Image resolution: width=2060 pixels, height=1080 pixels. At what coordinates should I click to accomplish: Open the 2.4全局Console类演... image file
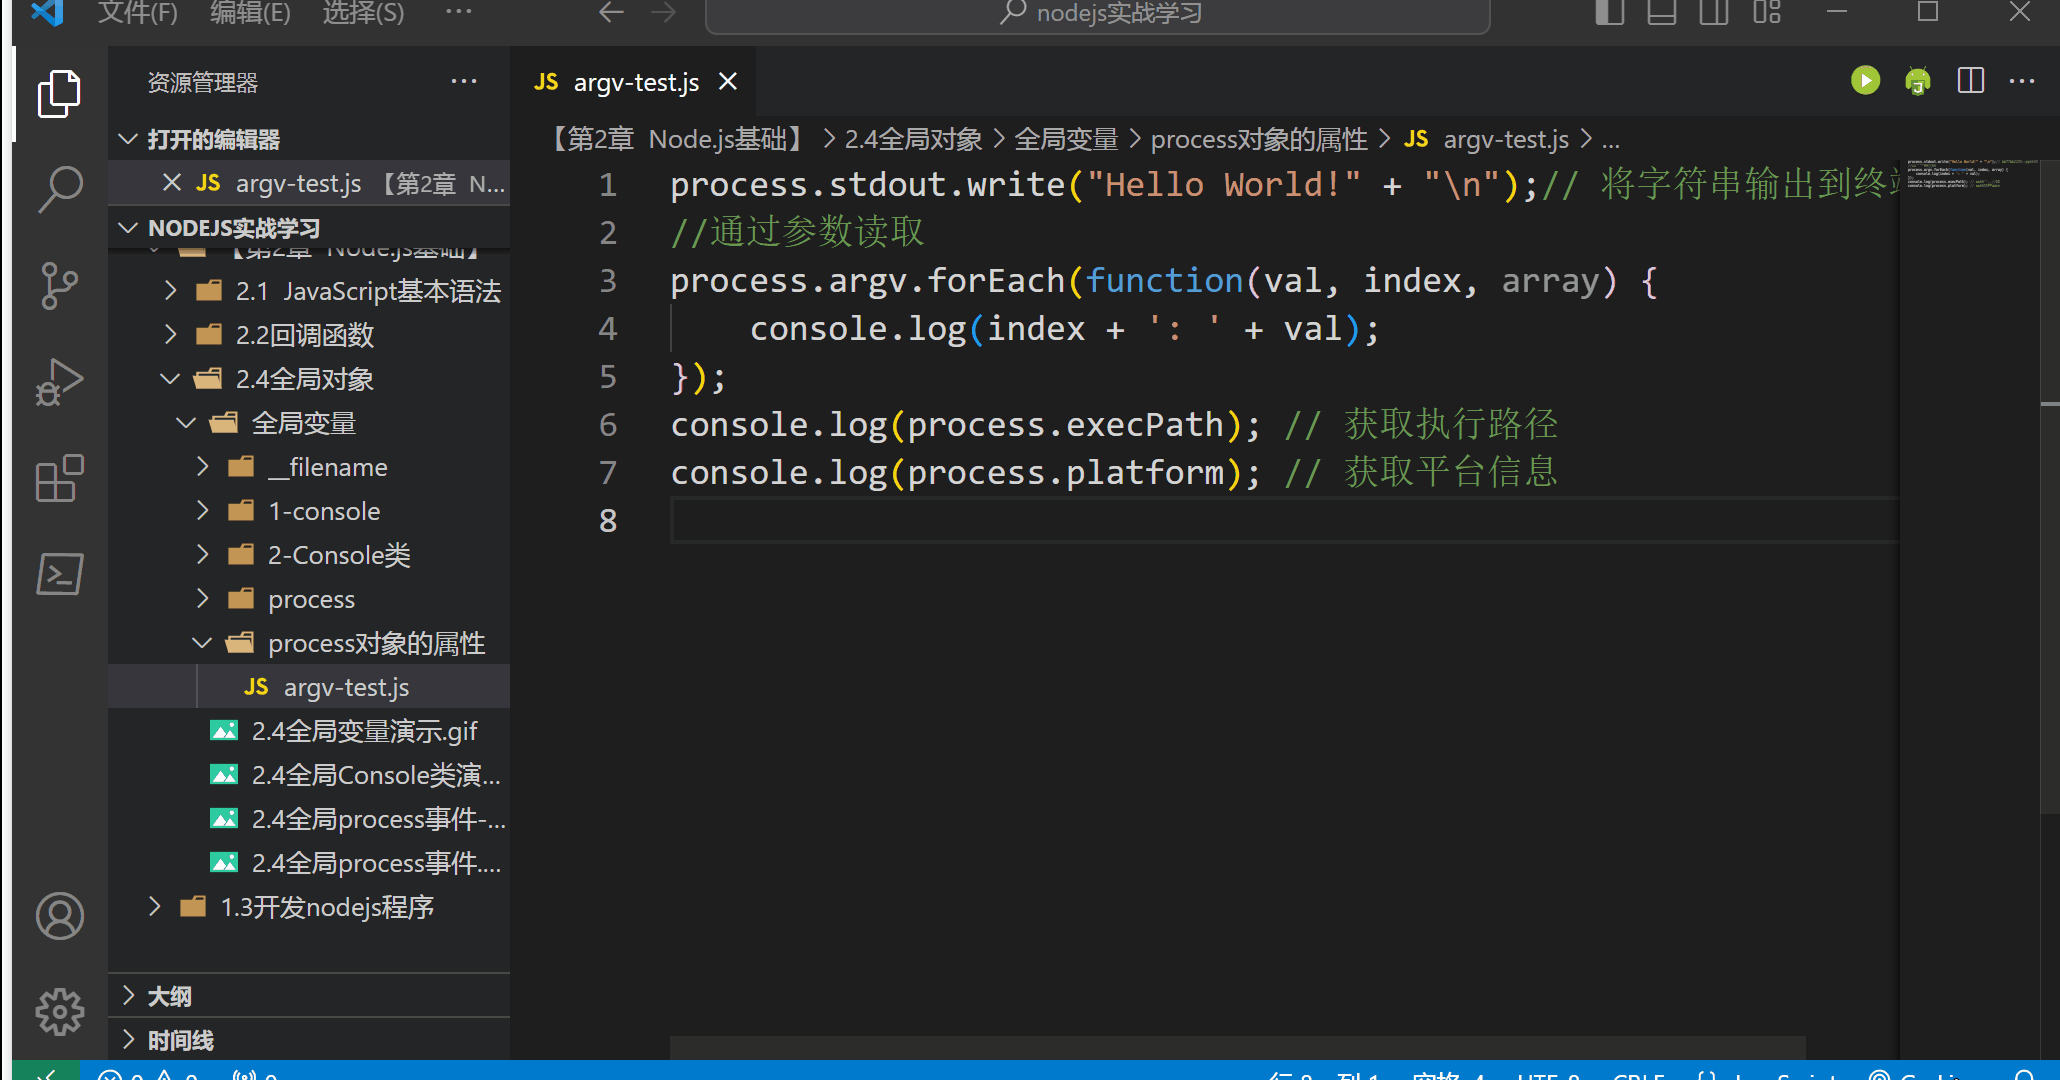pos(309,775)
